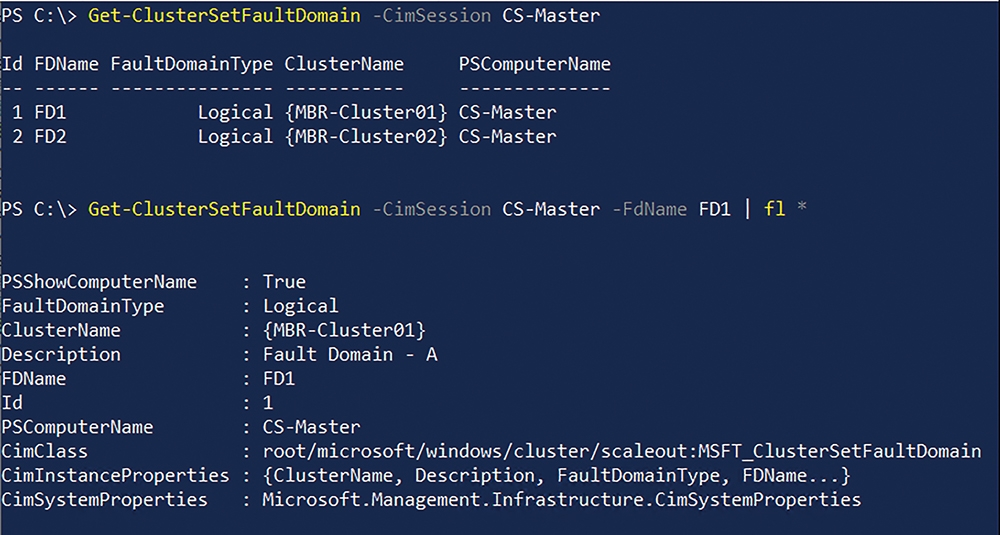The width and height of the screenshot is (1000, 535).
Task: Click FD2 in the table row
Action: click(x=50, y=136)
